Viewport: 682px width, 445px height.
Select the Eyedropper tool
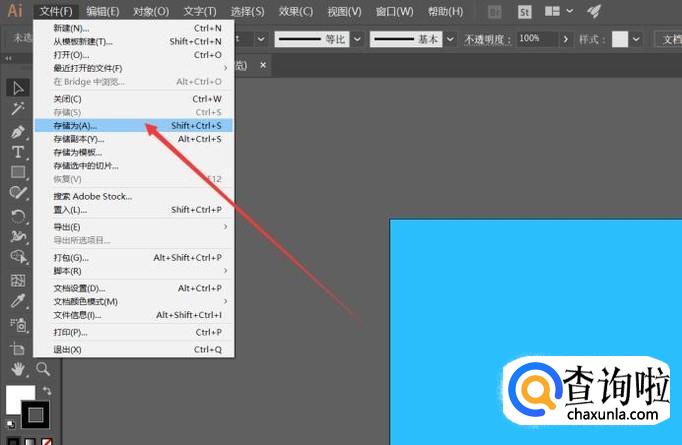[x=18, y=301]
